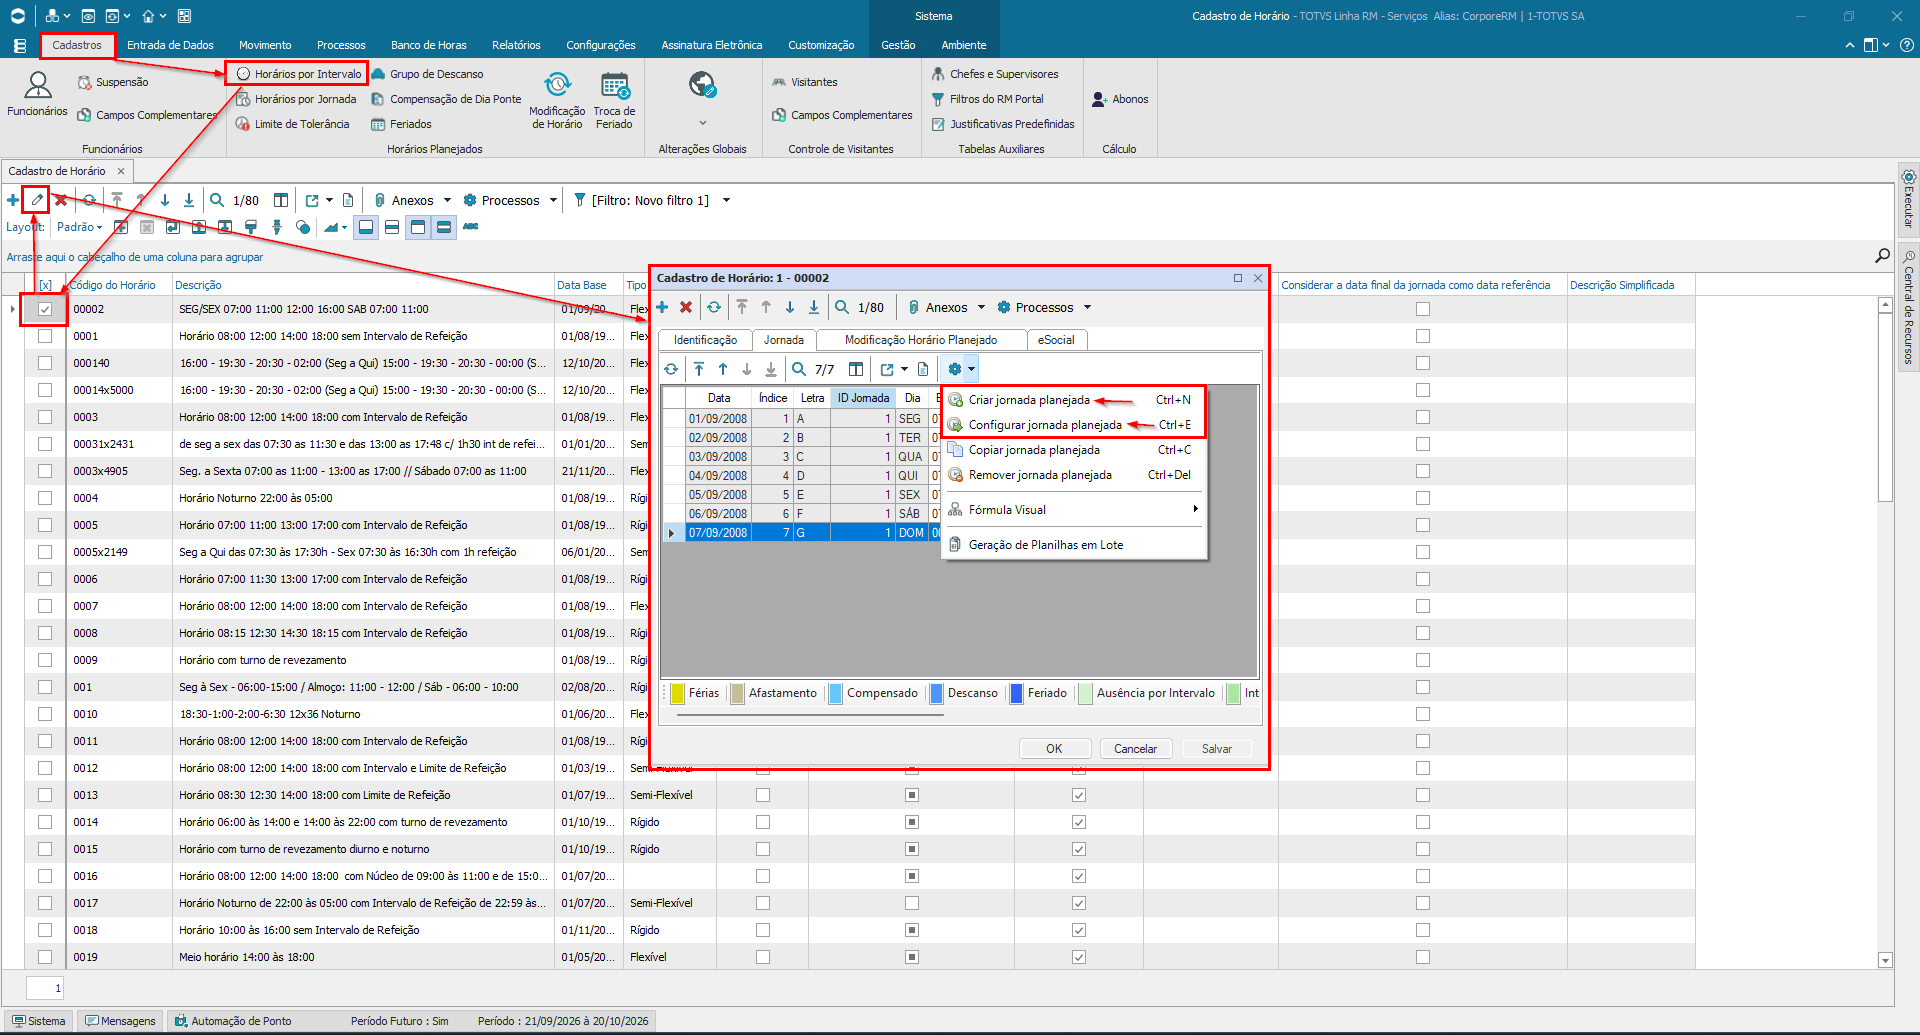Expand Processos dropdown in the dialog toolbar
1920x1035 pixels.
pos(1087,307)
